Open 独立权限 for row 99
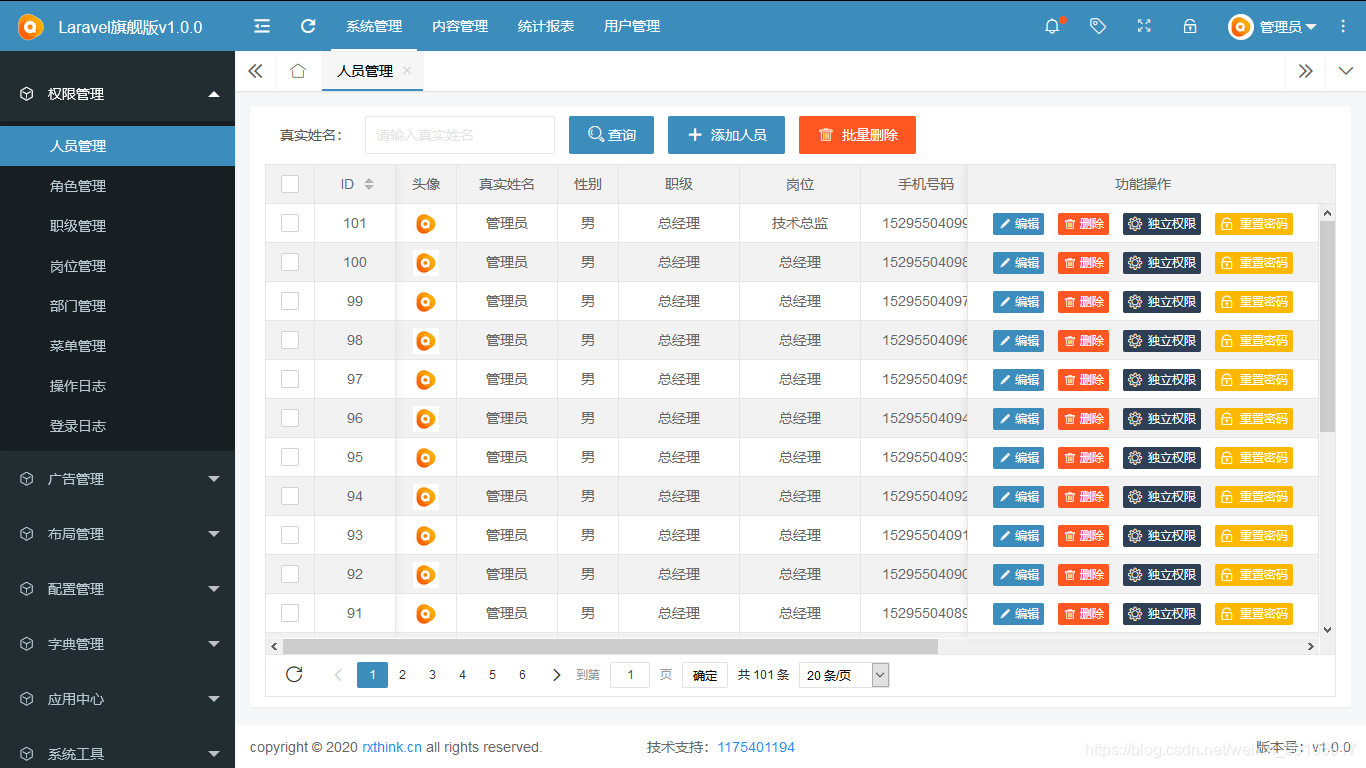The height and width of the screenshot is (768, 1366). click(x=1162, y=302)
